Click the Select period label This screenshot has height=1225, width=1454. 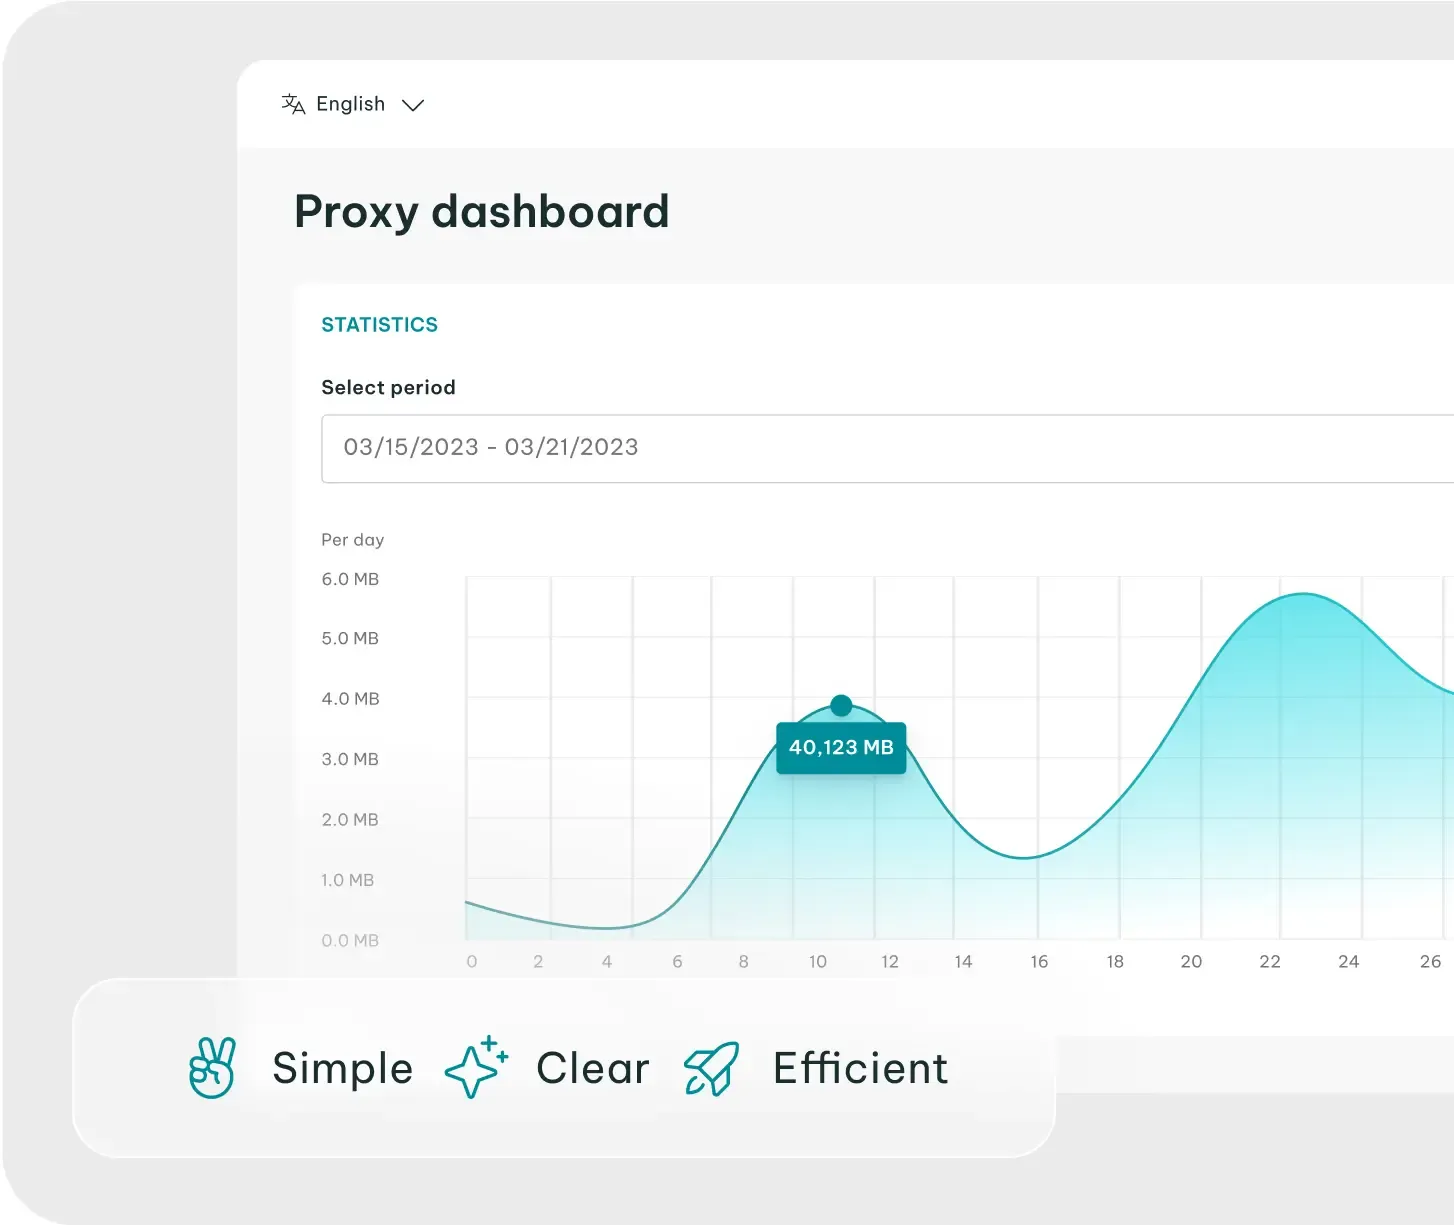tap(388, 388)
